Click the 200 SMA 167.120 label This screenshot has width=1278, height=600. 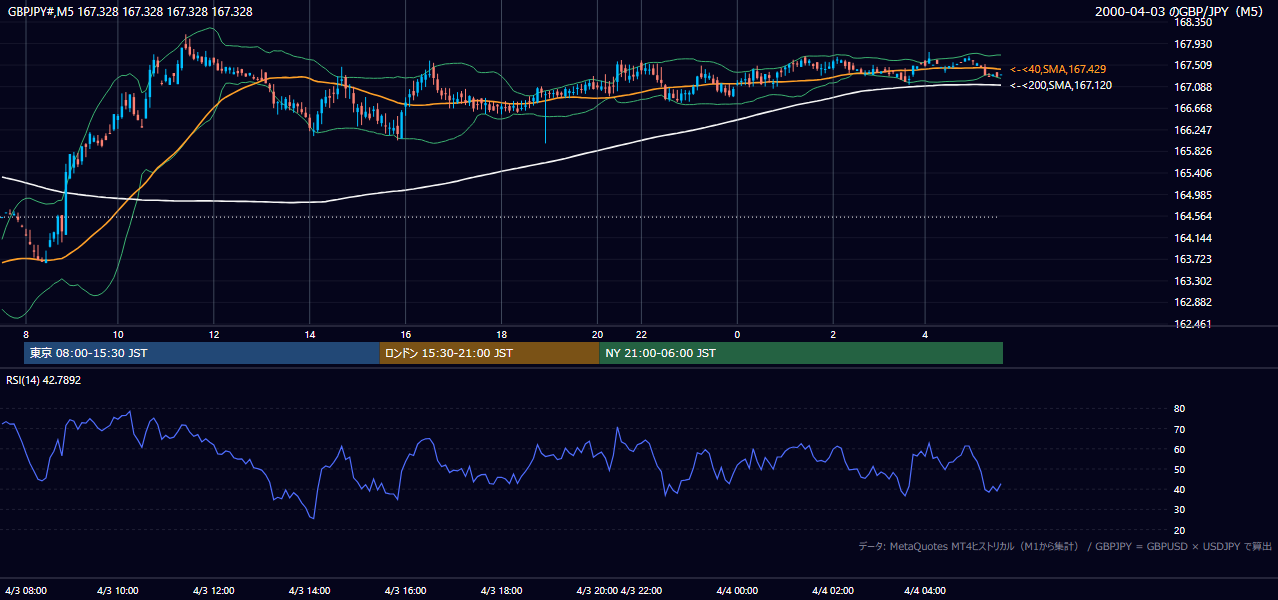(x=1061, y=86)
